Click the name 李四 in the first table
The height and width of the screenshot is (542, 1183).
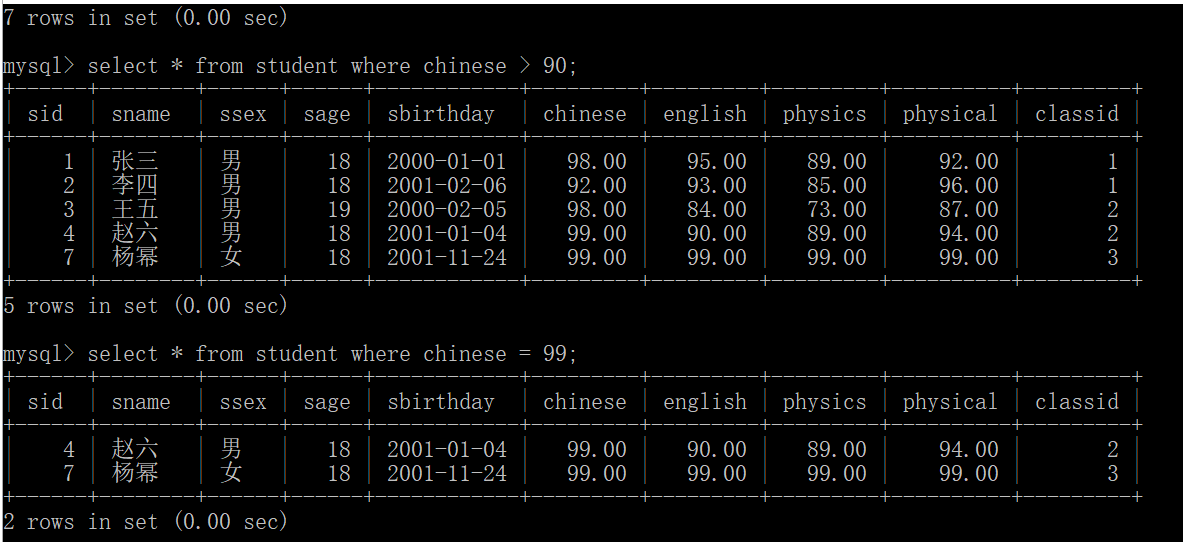tap(135, 185)
